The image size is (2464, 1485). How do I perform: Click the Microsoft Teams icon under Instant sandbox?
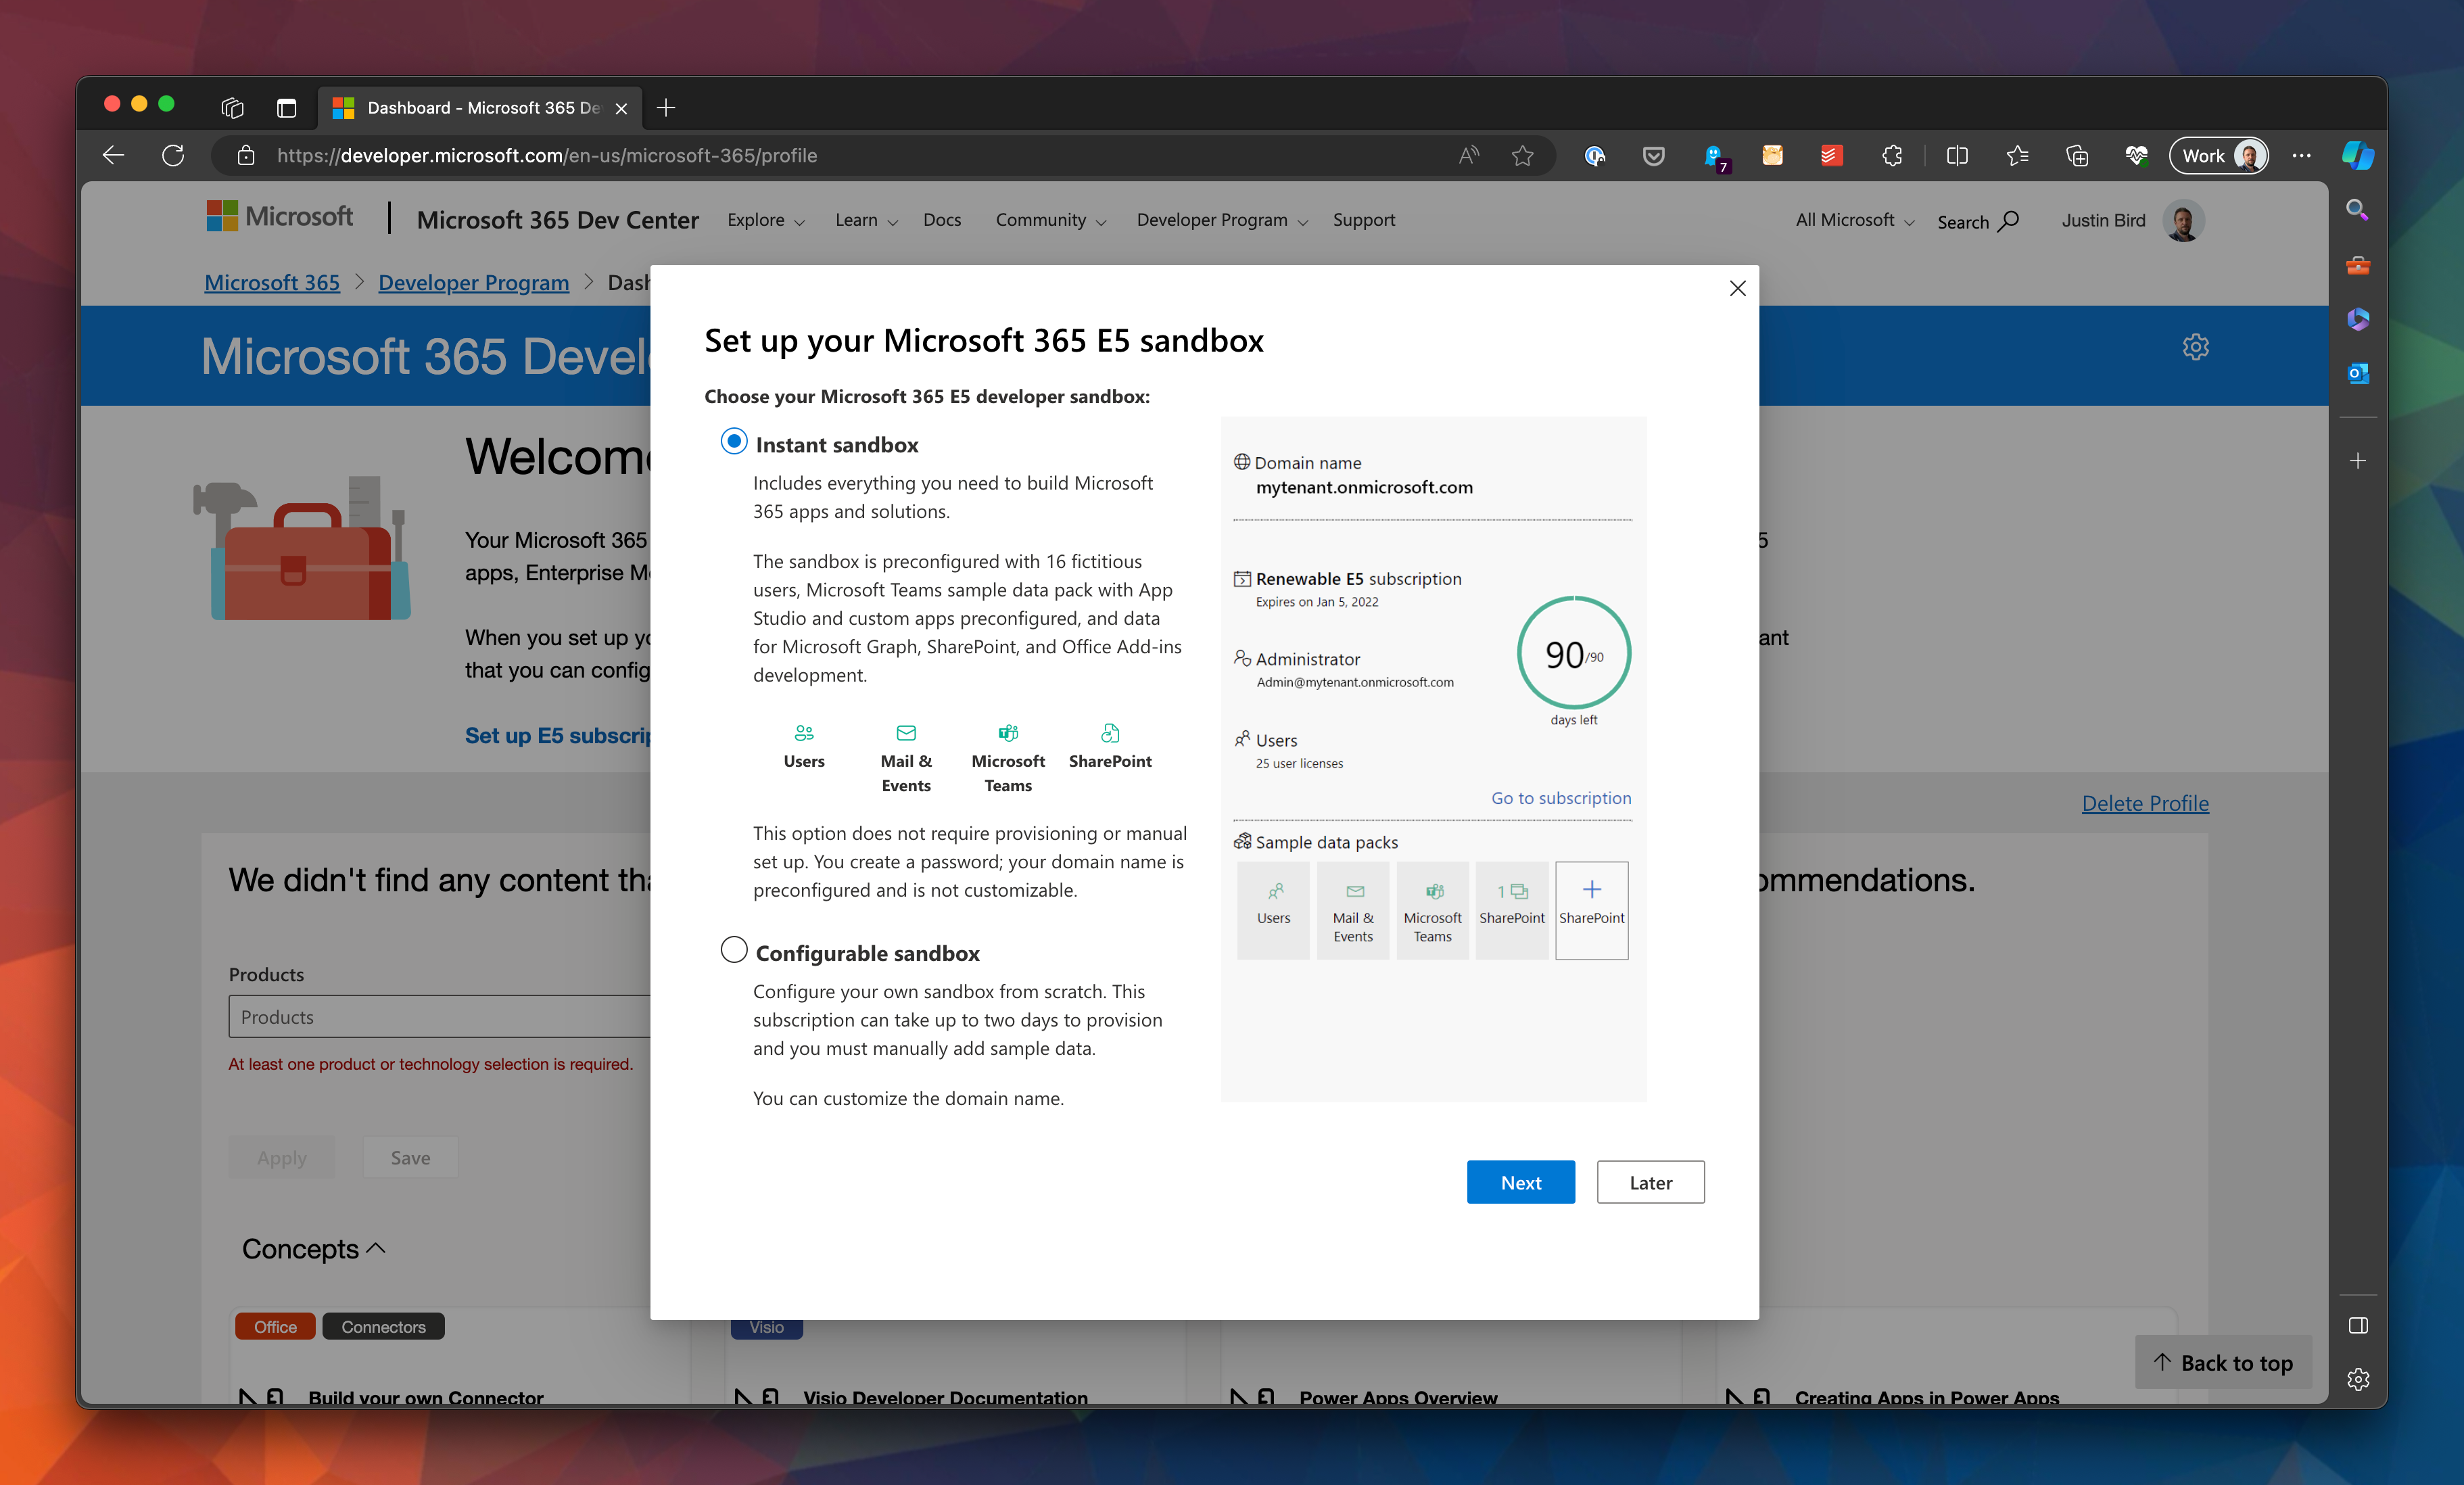coord(1008,732)
